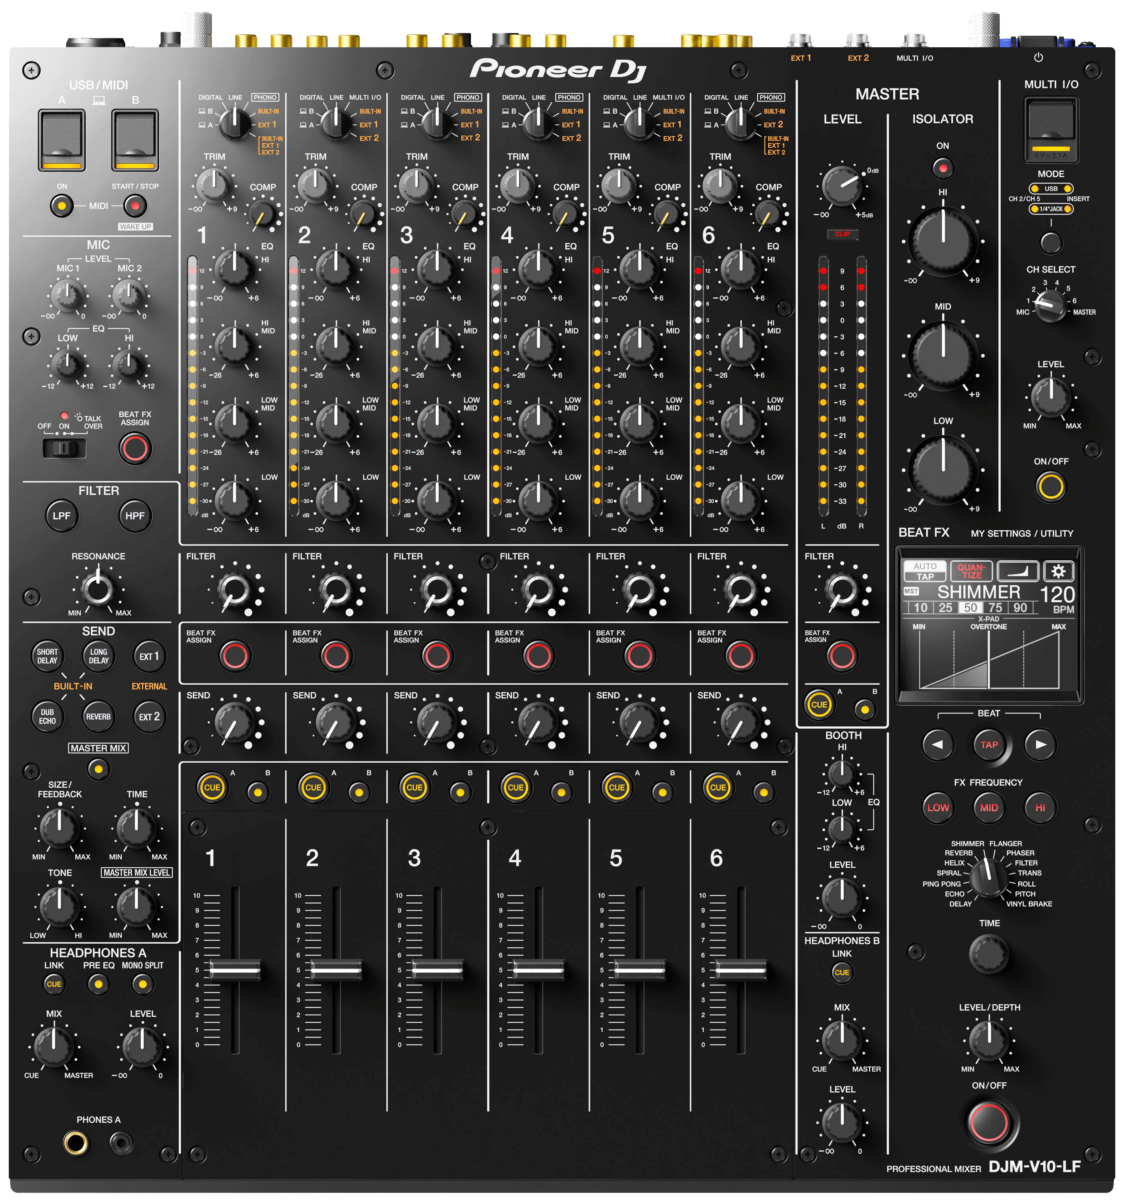The image size is (1124, 1200).
Task: Select the FX curve icon on the Beat FX display
Action: (1017, 570)
